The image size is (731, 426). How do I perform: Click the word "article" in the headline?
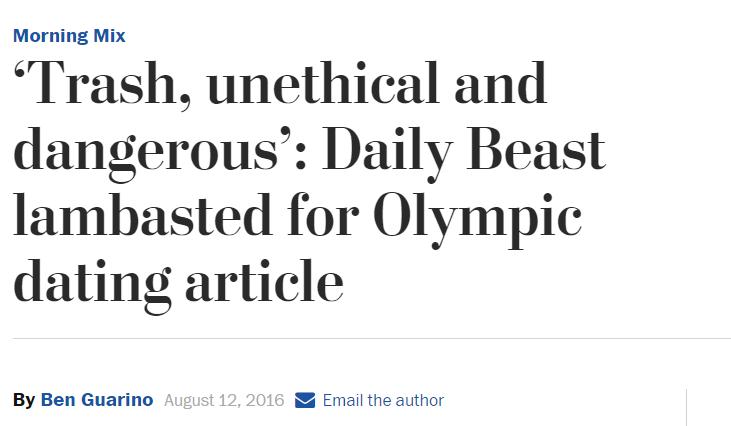(264, 281)
